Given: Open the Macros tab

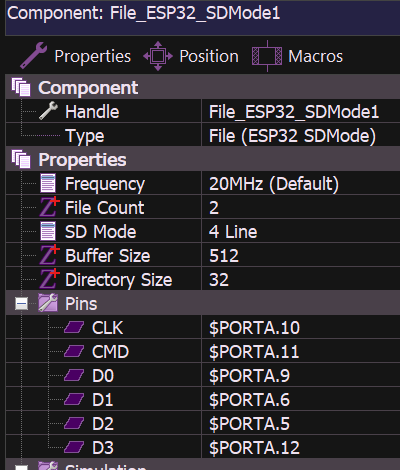Looking at the screenshot, I should 297,56.
